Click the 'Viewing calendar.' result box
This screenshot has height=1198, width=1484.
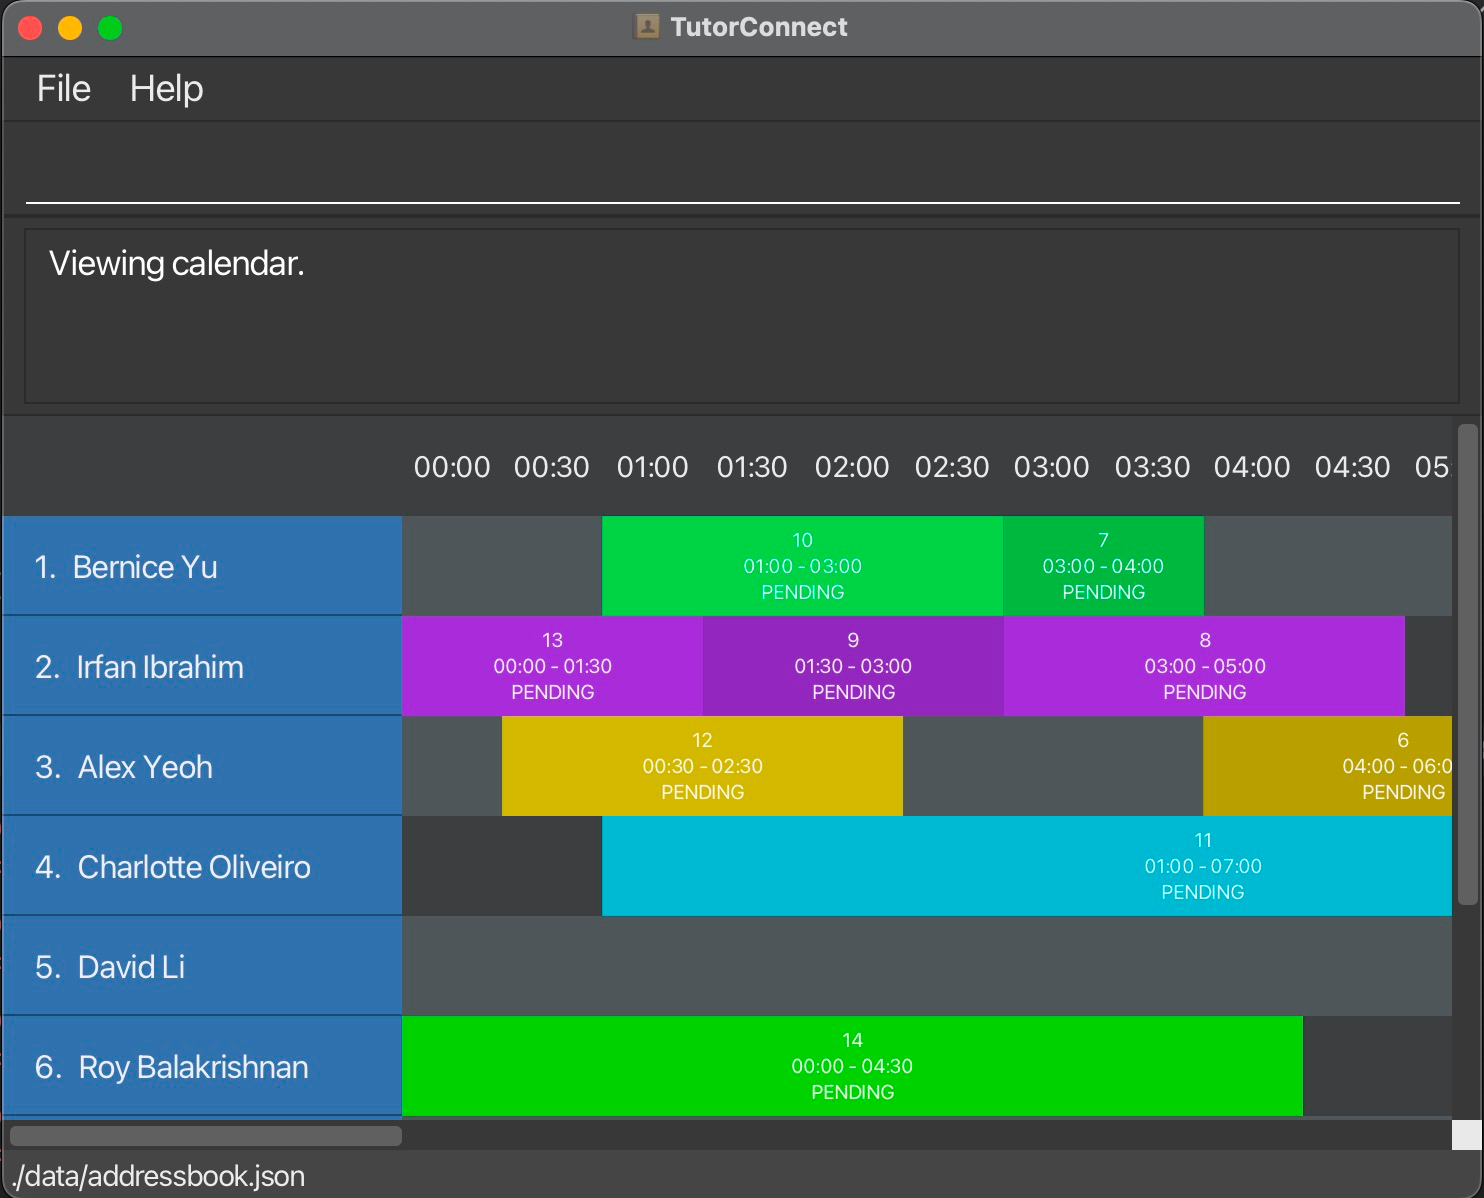coord(742,316)
